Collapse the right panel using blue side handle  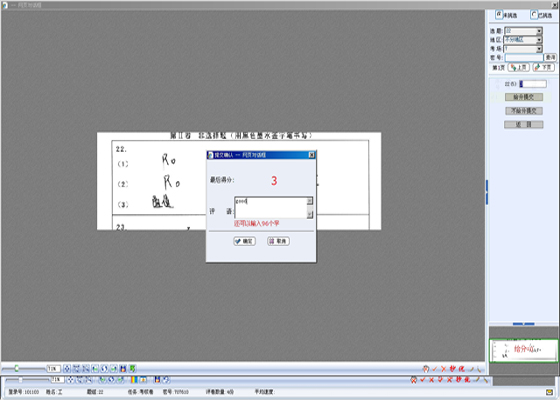(487, 192)
